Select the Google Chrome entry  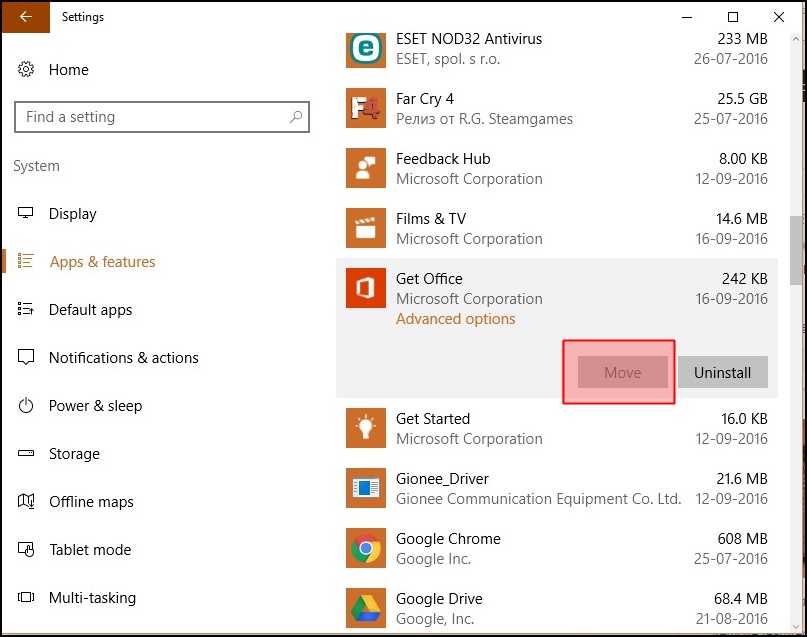(x=557, y=548)
